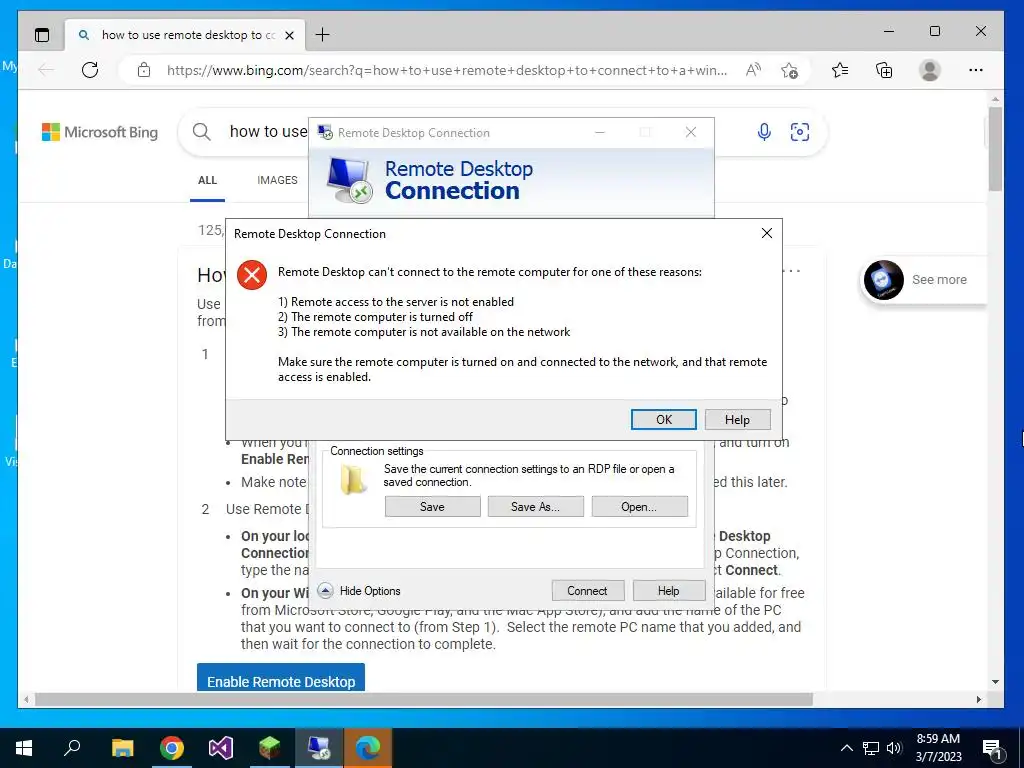Click the address bar URL
The image size is (1024, 768).
pos(447,70)
